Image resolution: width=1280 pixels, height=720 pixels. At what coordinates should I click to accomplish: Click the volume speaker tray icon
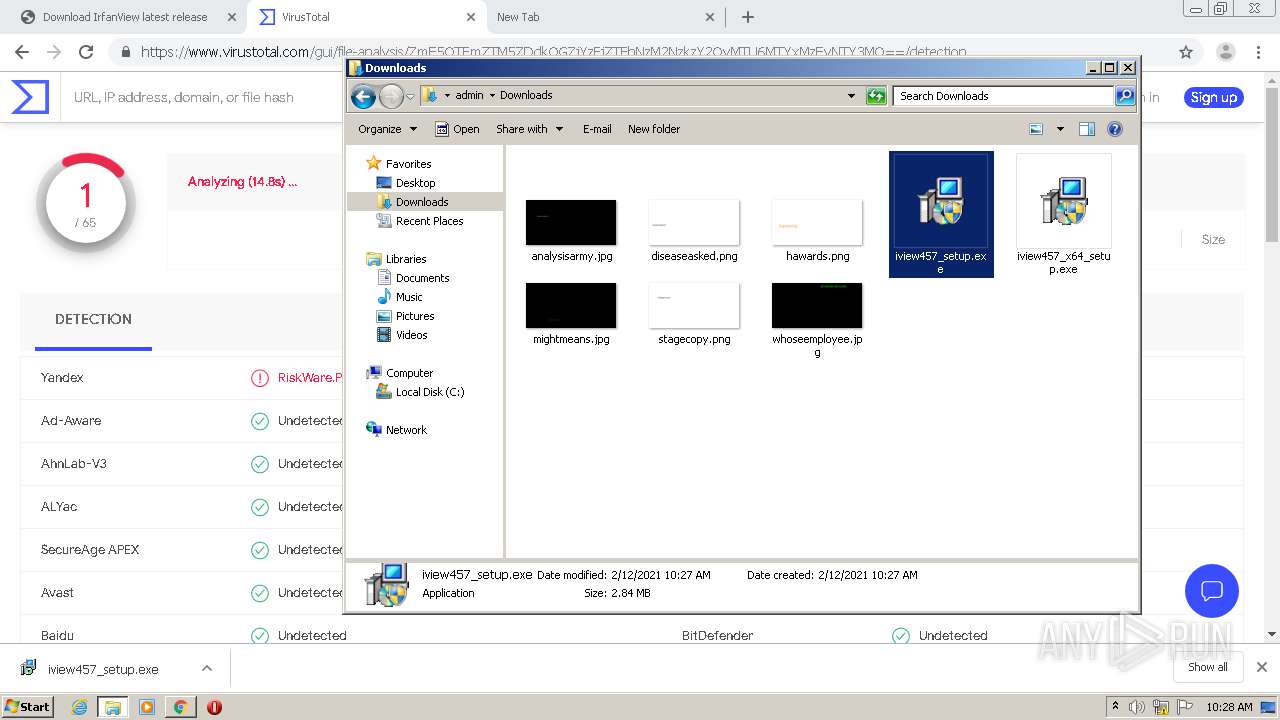(1137, 707)
